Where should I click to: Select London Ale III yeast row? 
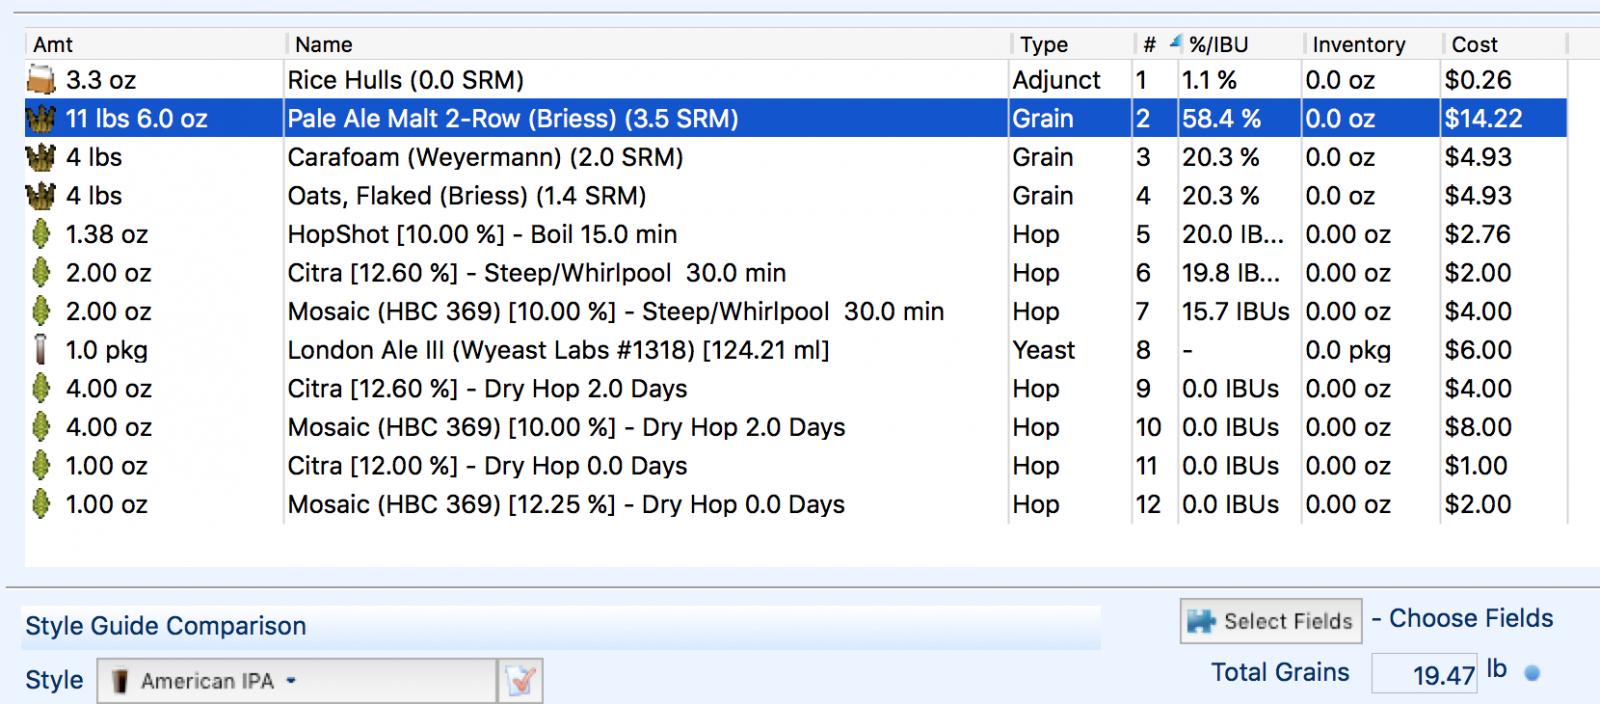796,350
